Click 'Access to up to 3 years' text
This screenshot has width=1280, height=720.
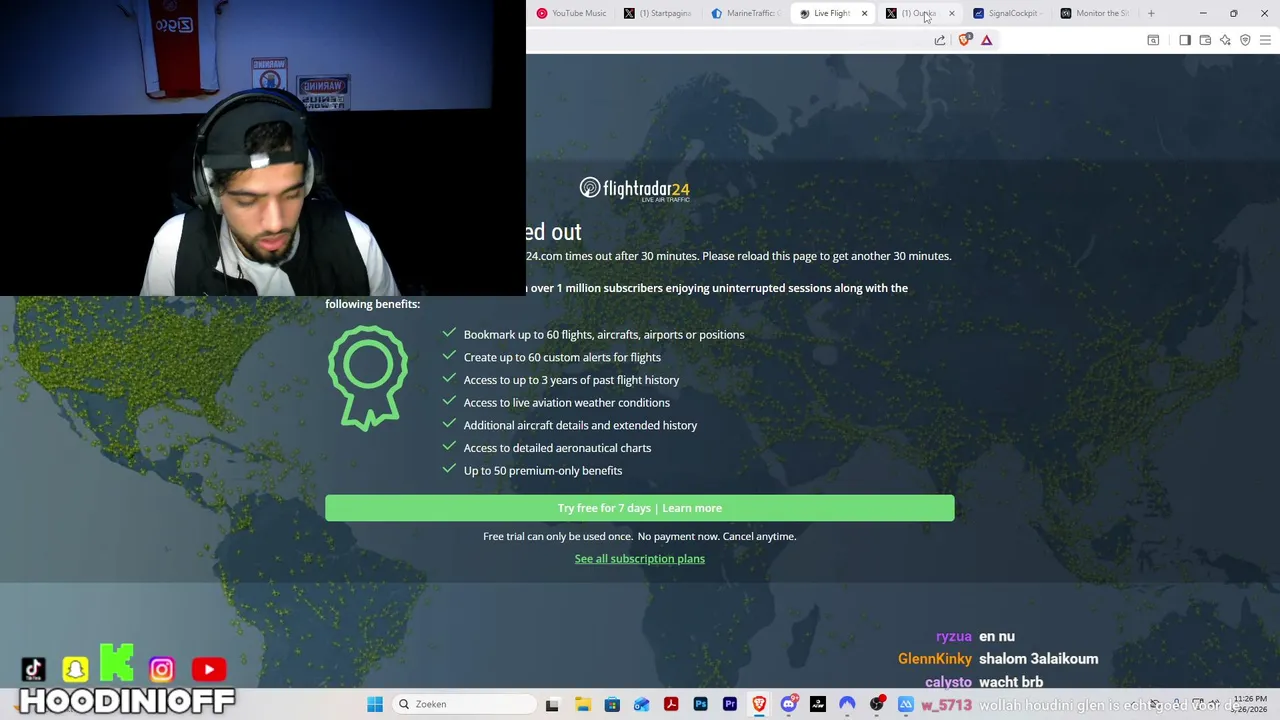pyautogui.click(x=571, y=380)
